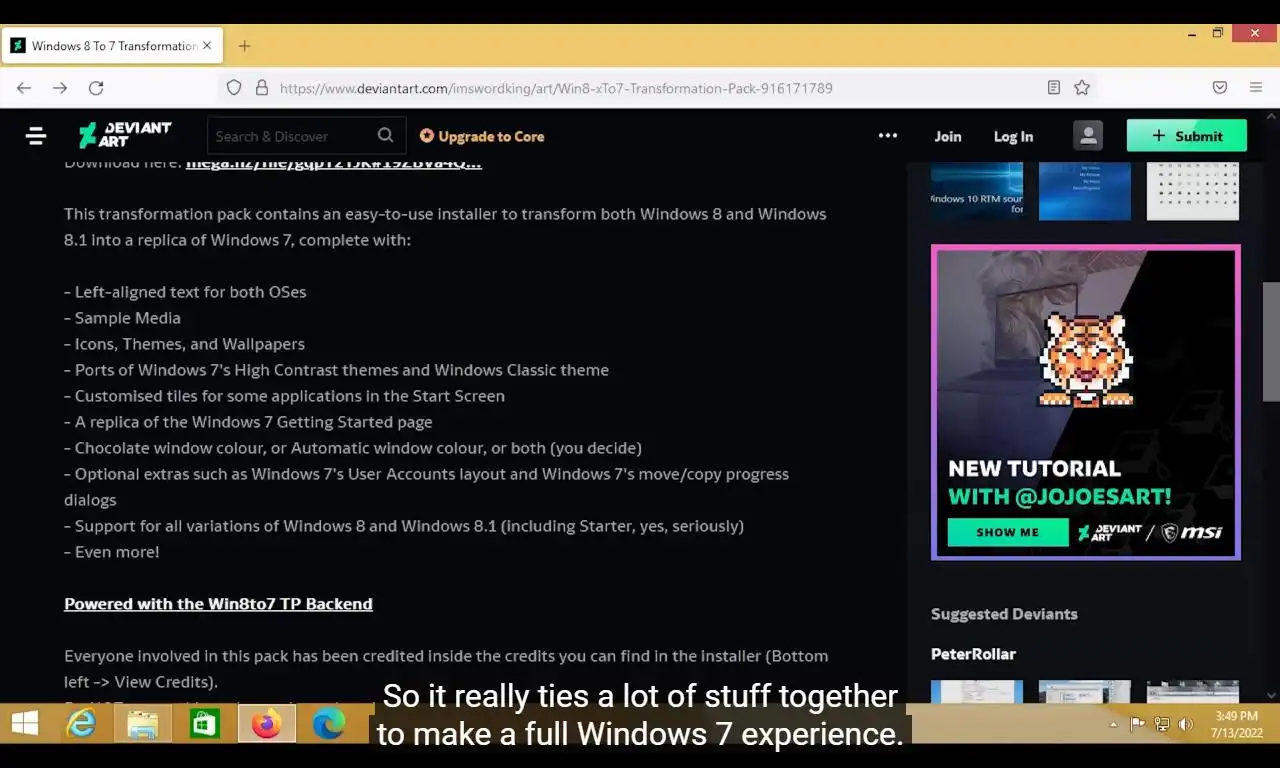Viewport: 1280px width, 768px height.
Task: Open File Explorer from taskbar
Action: click(142, 724)
